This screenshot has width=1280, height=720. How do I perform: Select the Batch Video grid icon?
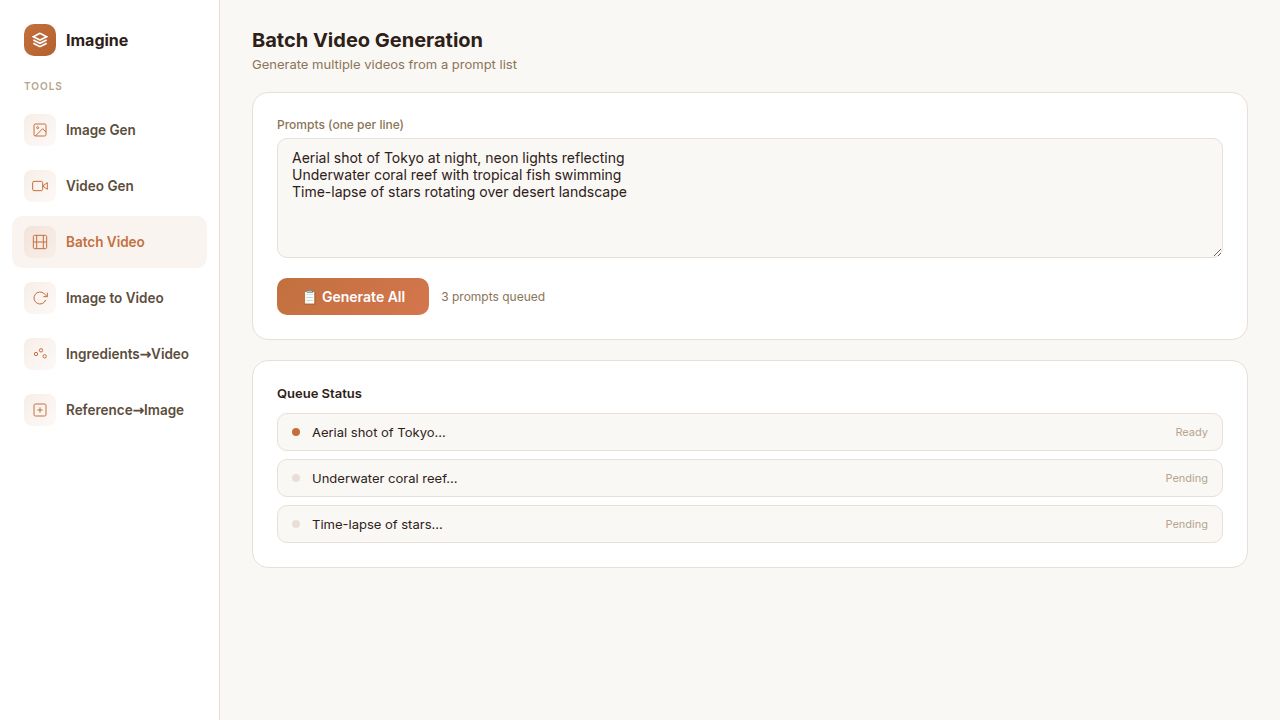click(x=40, y=241)
